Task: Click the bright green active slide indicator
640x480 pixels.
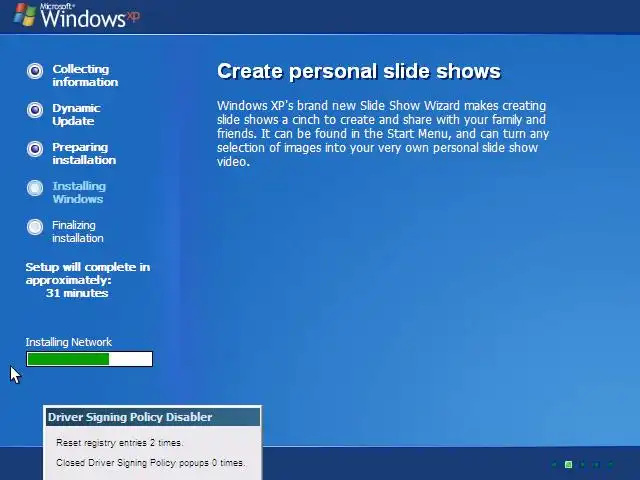Action: pyautogui.click(x=568, y=464)
